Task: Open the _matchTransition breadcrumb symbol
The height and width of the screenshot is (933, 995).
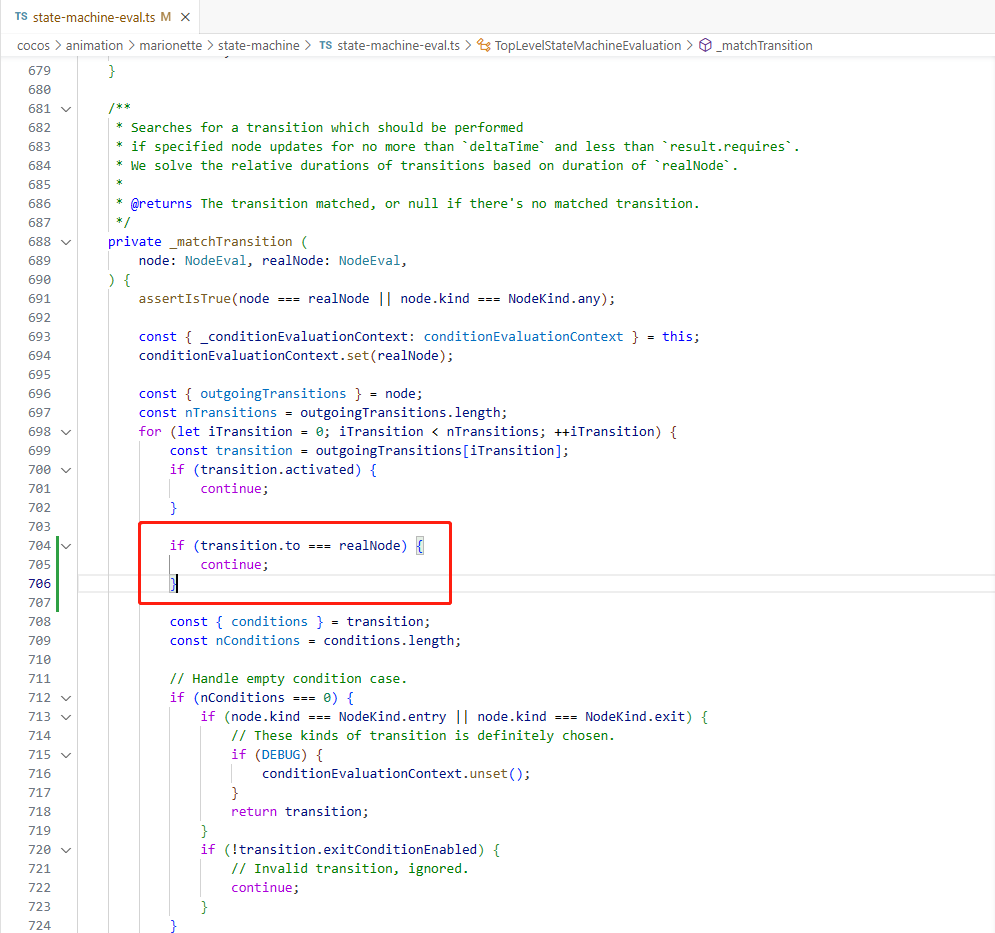Action: click(x=764, y=46)
